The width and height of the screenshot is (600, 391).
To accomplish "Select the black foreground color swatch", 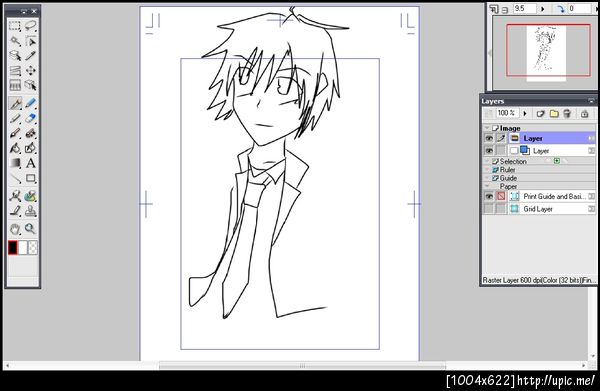I will pyautogui.click(x=13, y=248).
